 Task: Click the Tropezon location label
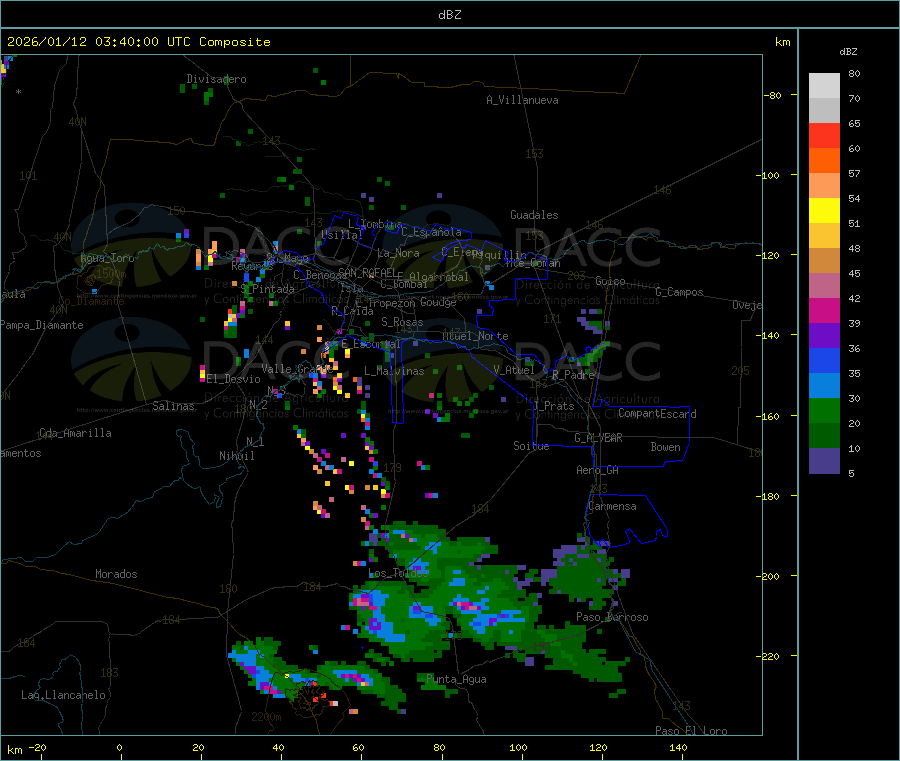392,303
